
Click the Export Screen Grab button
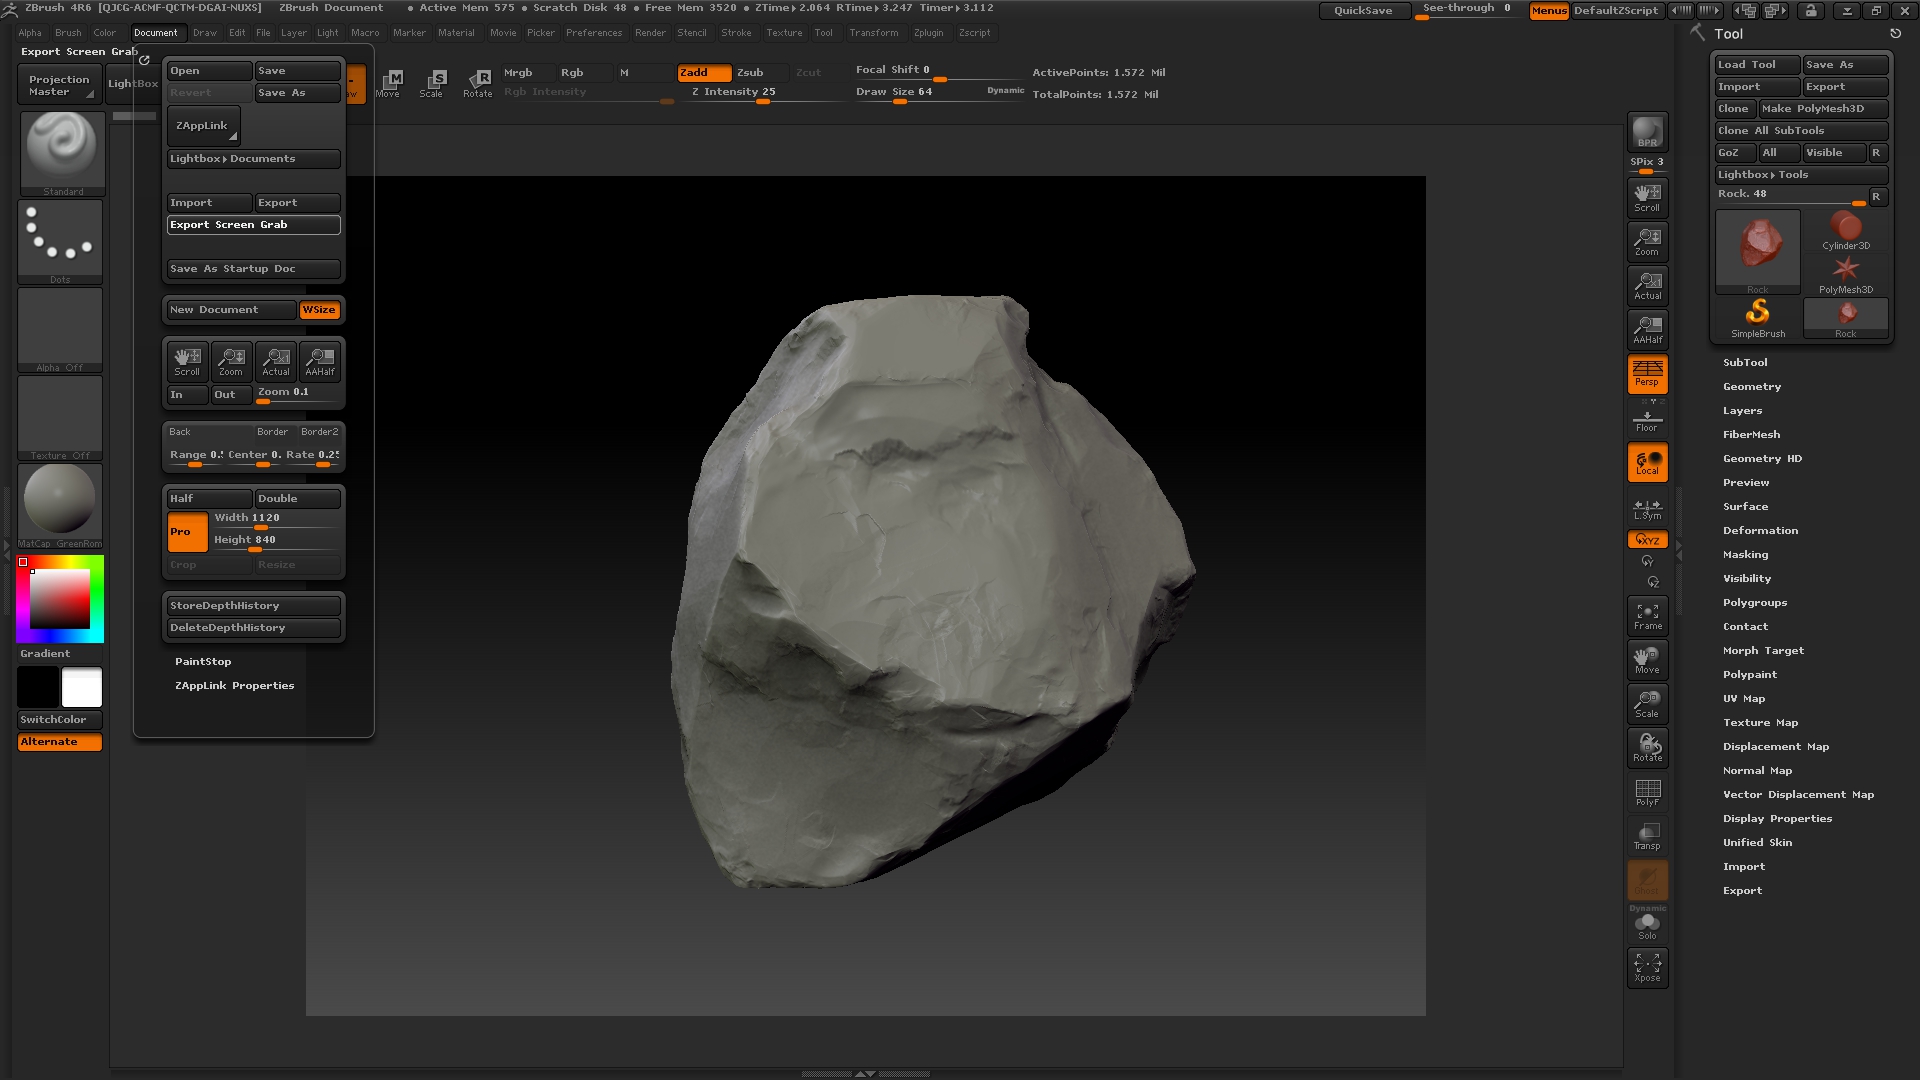(253, 225)
